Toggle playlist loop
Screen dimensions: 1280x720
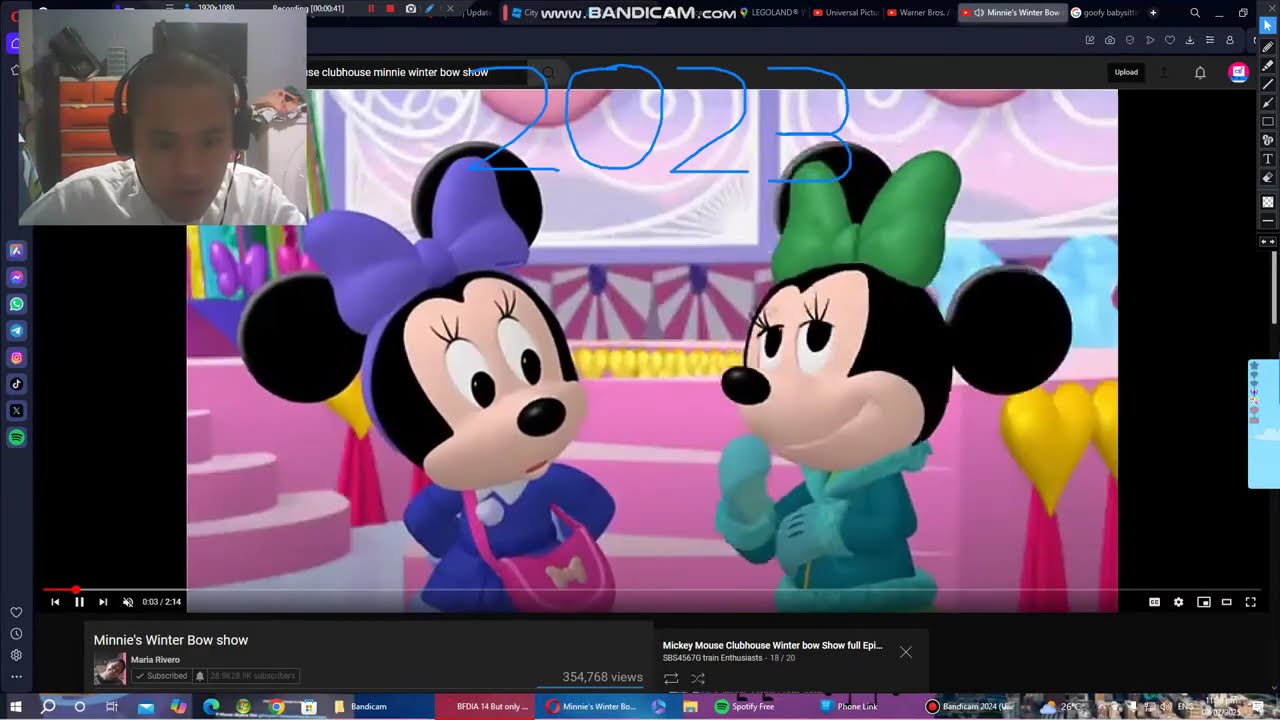(x=671, y=678)
